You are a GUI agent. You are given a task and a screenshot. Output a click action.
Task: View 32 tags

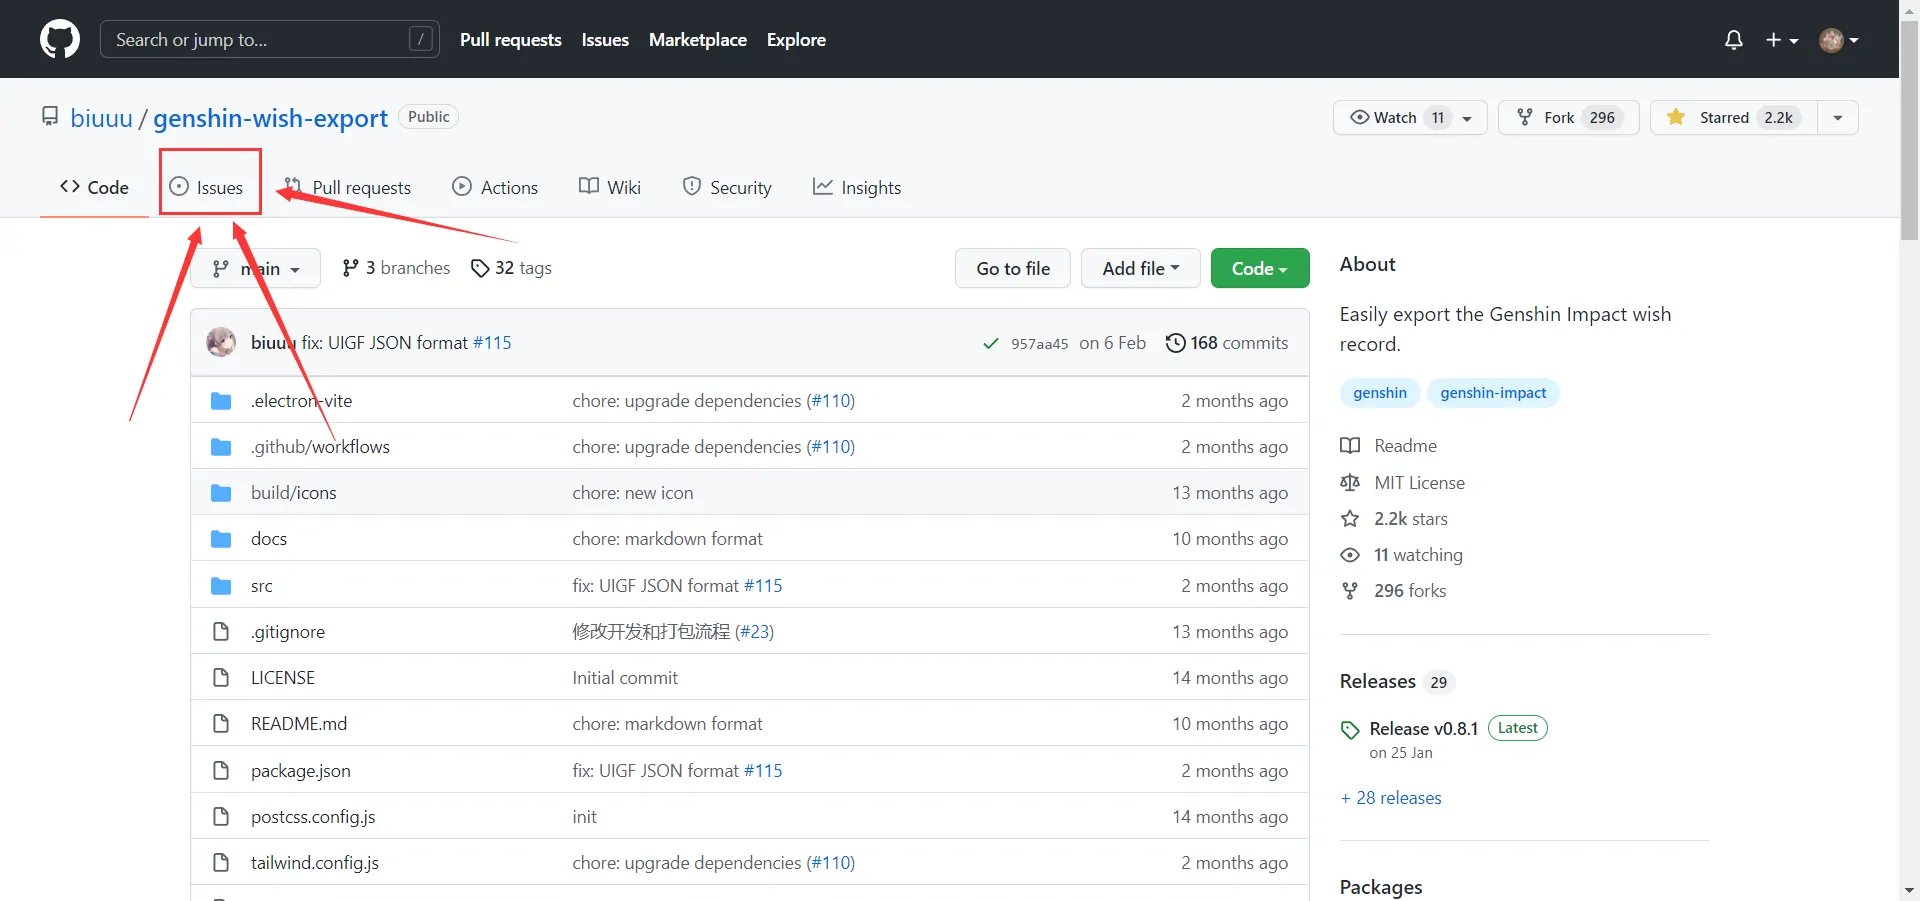click(511, 268)
